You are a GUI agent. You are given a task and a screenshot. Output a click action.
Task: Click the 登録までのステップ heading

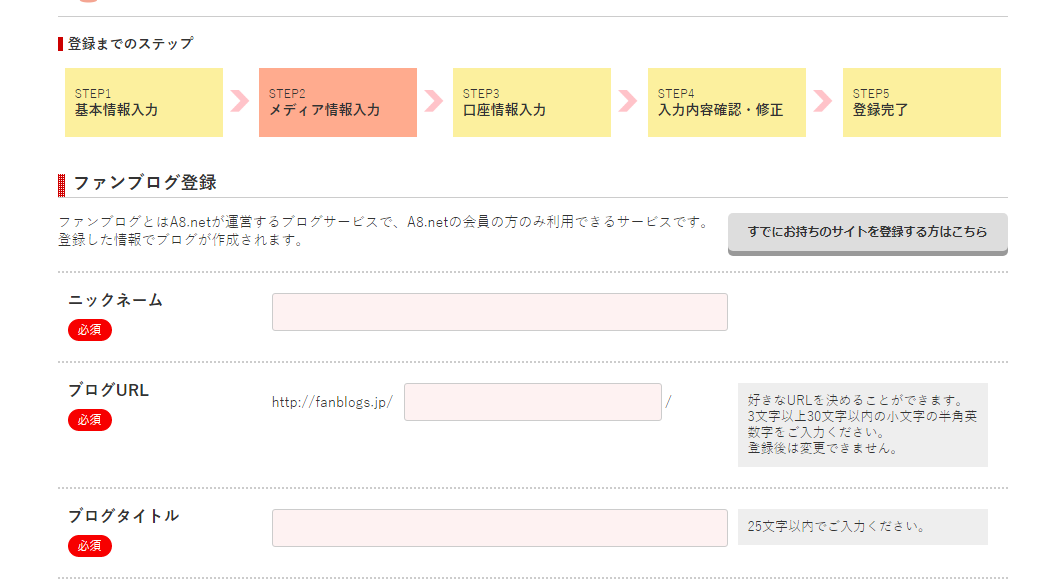[130, 44]
